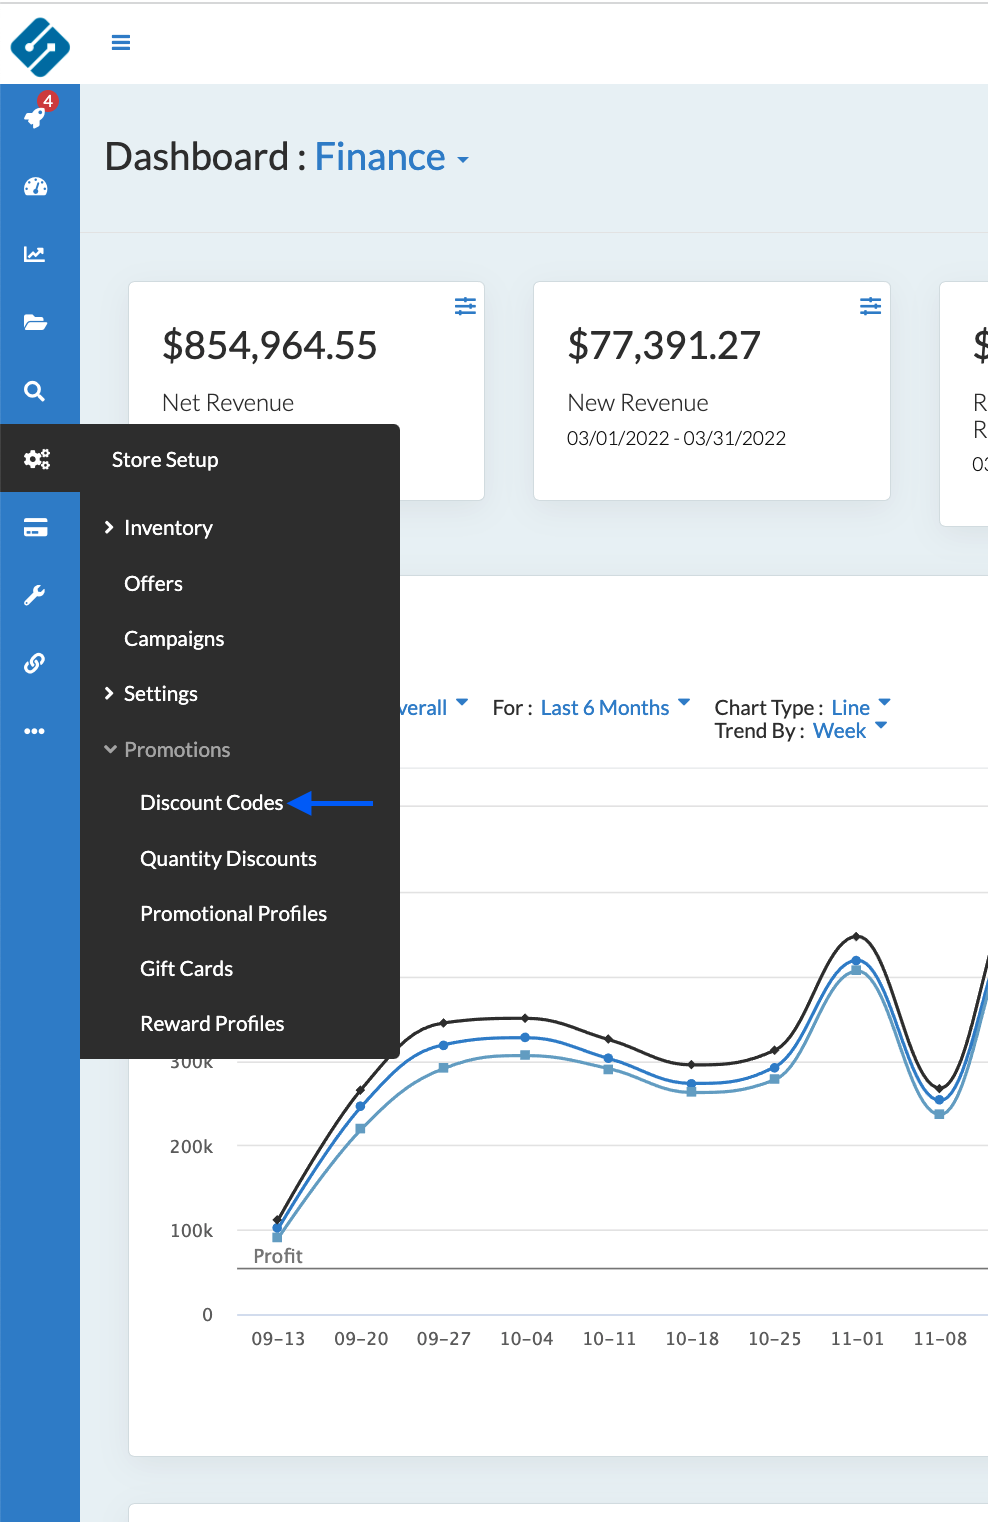The height and width of the screenshot is (1522, 988).
Task: Click the chain link icon in sidebar
Action: click(35, 663)
